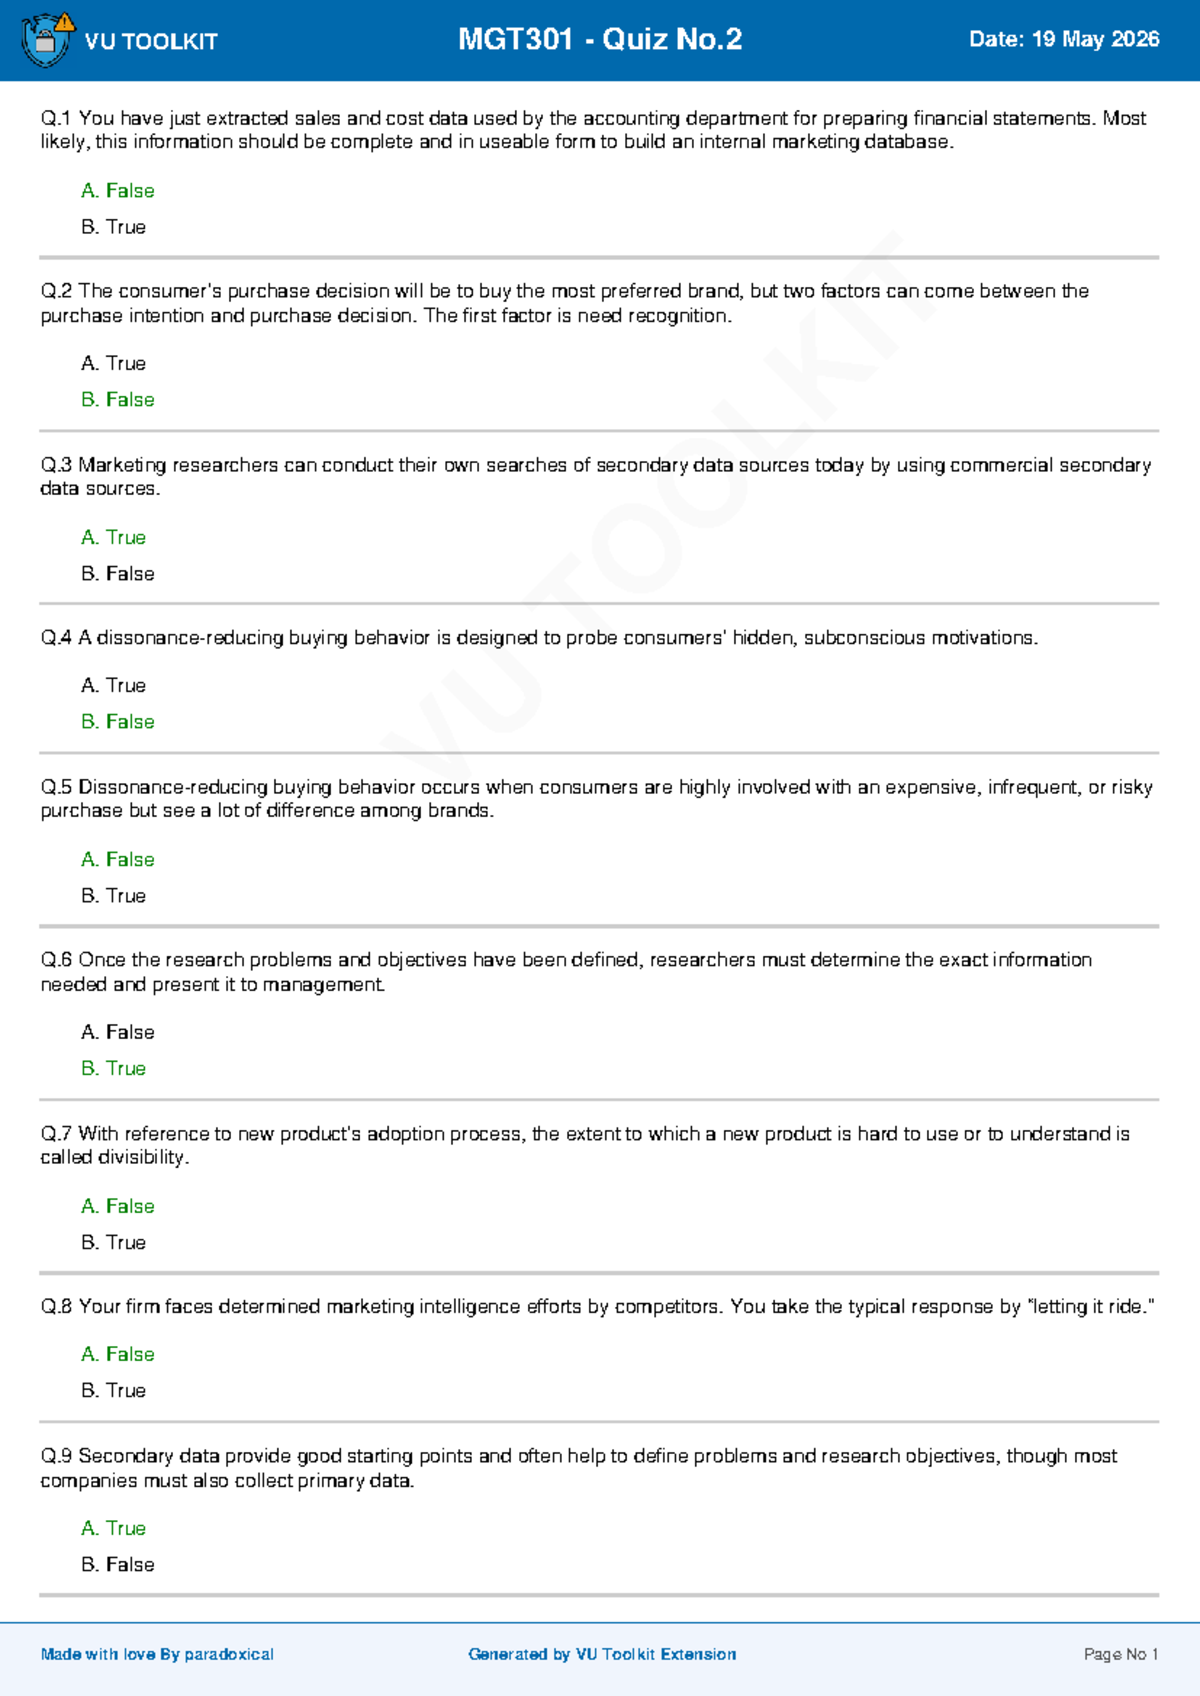The width and height of the screenshot is (1200, 1696).
Task: Select option A. True under Q.3
Action: 114,537
